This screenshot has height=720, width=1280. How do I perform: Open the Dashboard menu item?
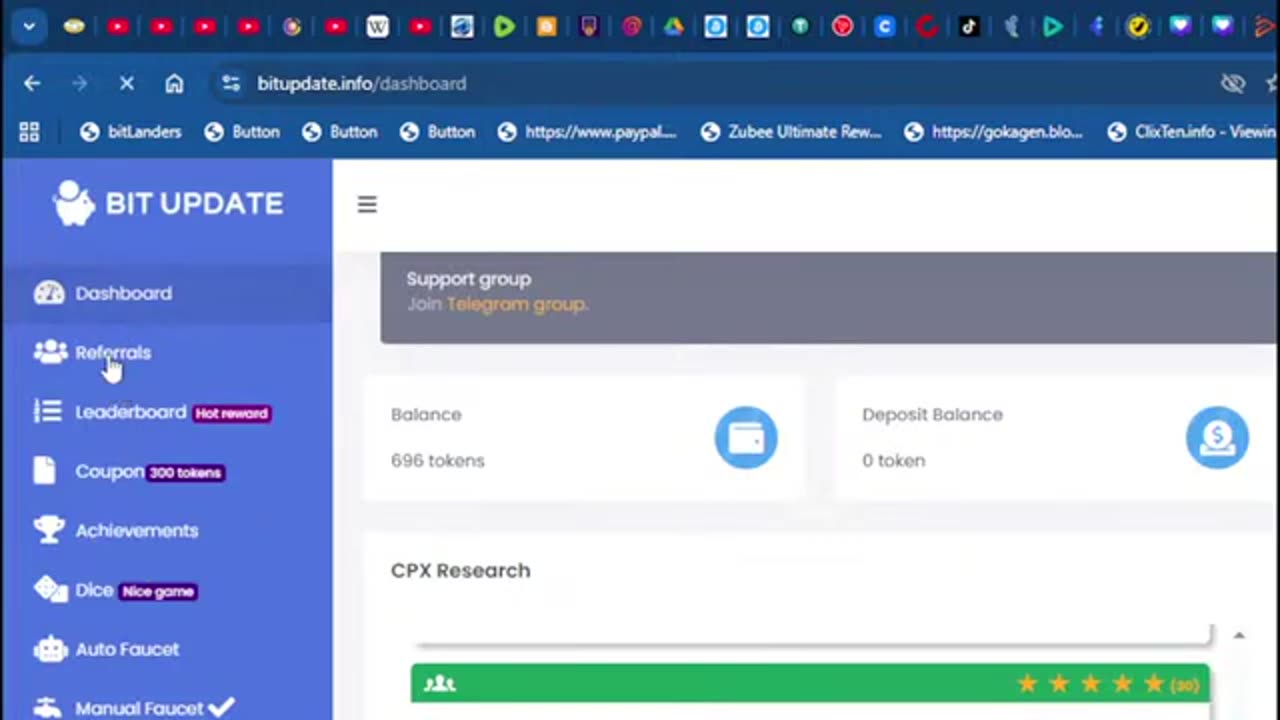tap(166, 293)
